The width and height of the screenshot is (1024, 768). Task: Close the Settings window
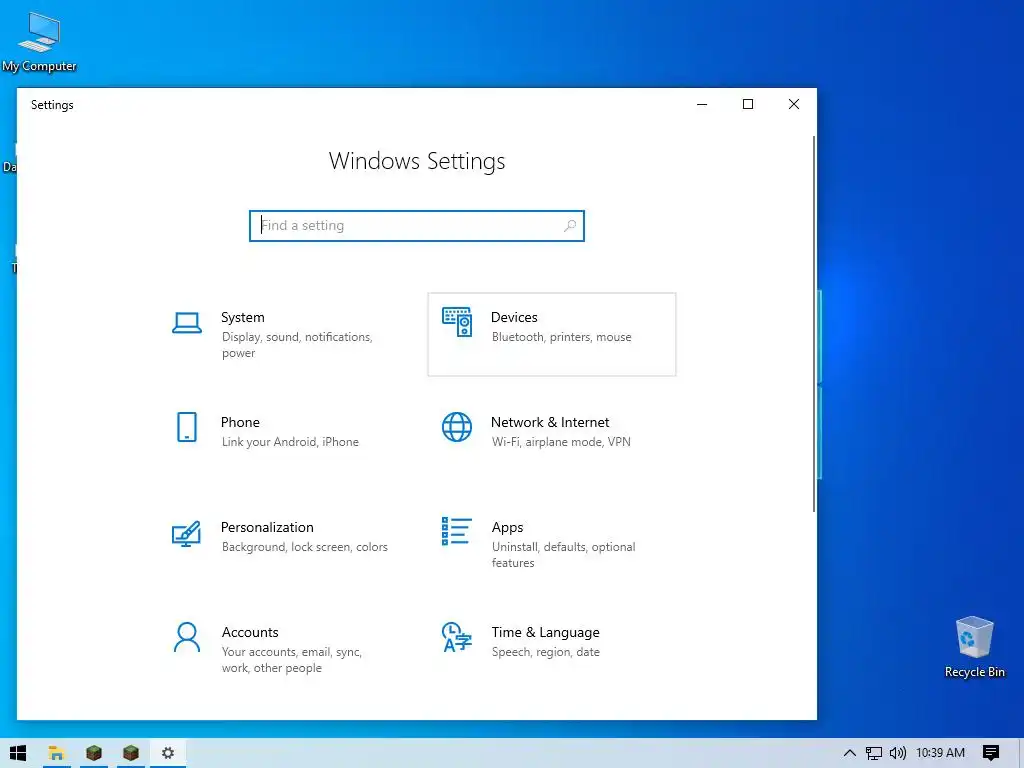pyautogui.click(x=793, y=104)
